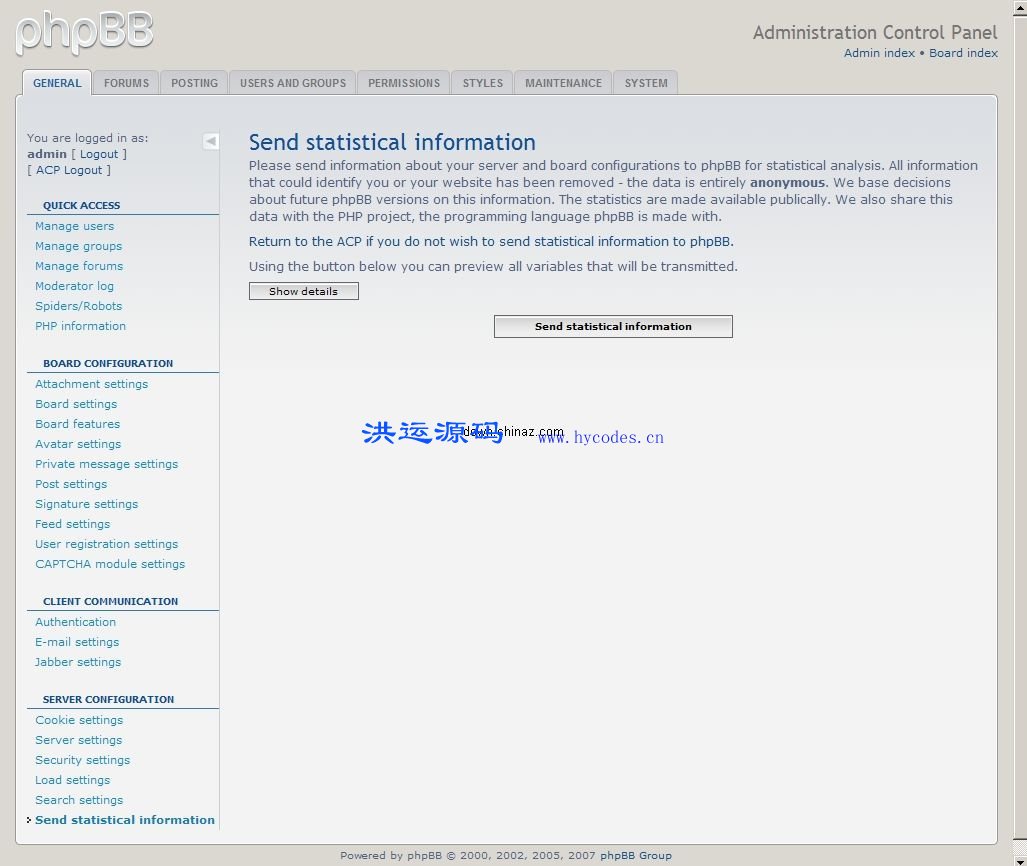Screen dimensions: 1027x866
Task: Open E-mail settings
Action: point(77,642)
